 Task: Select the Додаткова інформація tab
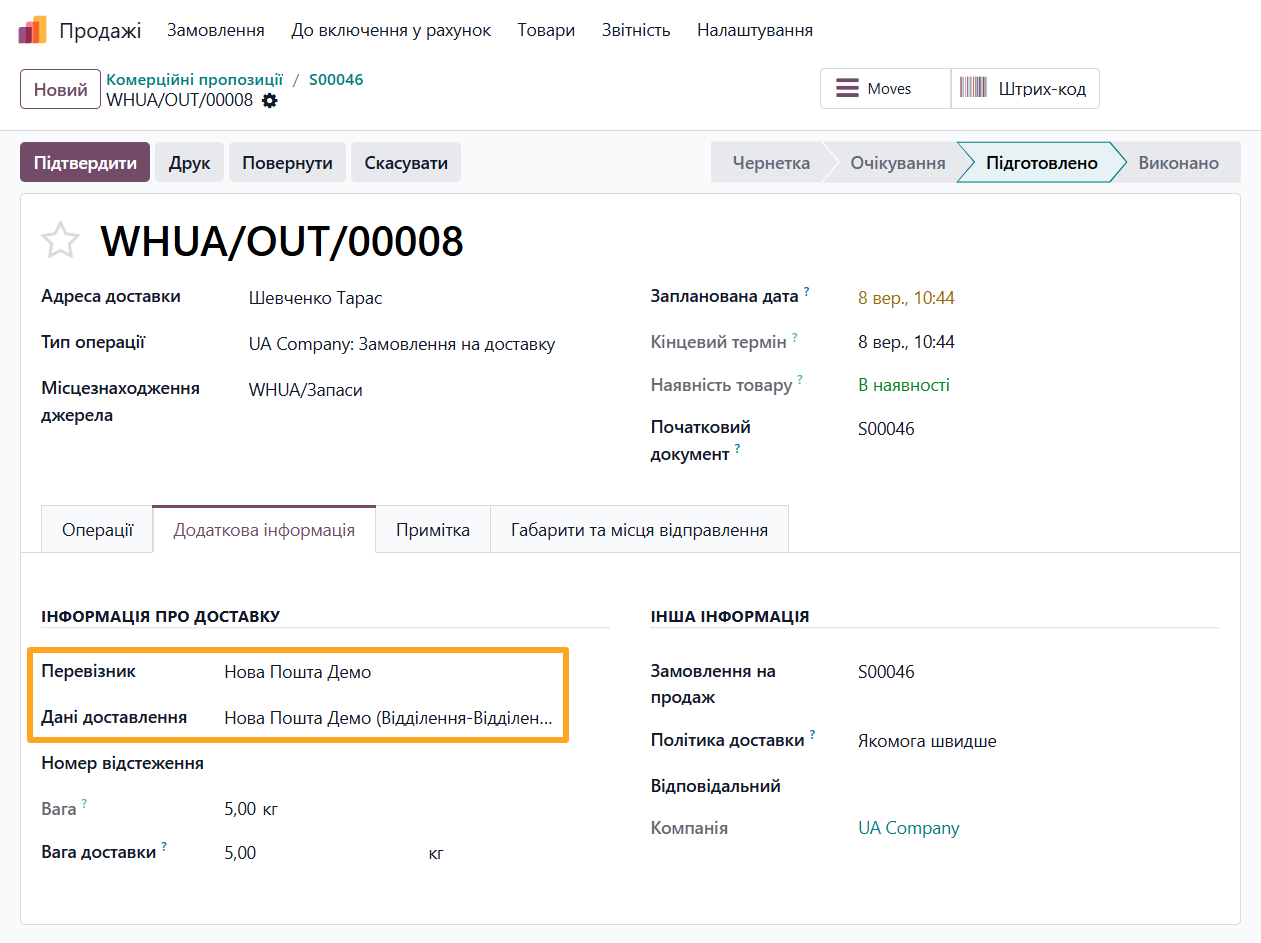(264, 529)
